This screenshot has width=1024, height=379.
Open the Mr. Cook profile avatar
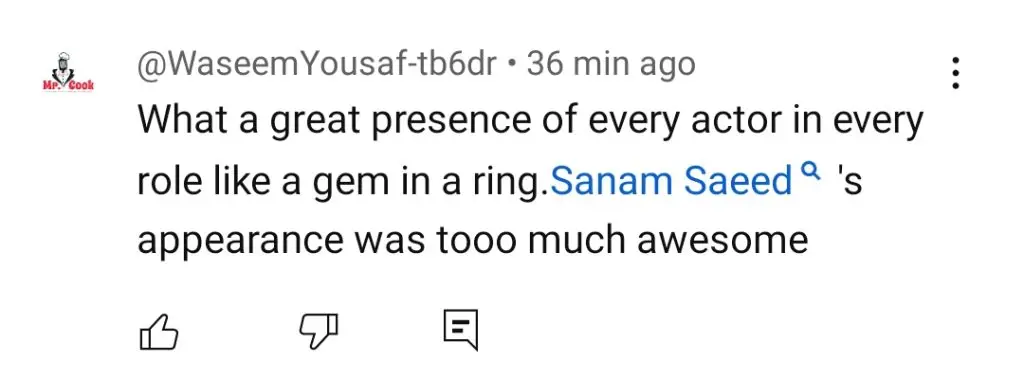pyautogui.click(x=68, y=72)
